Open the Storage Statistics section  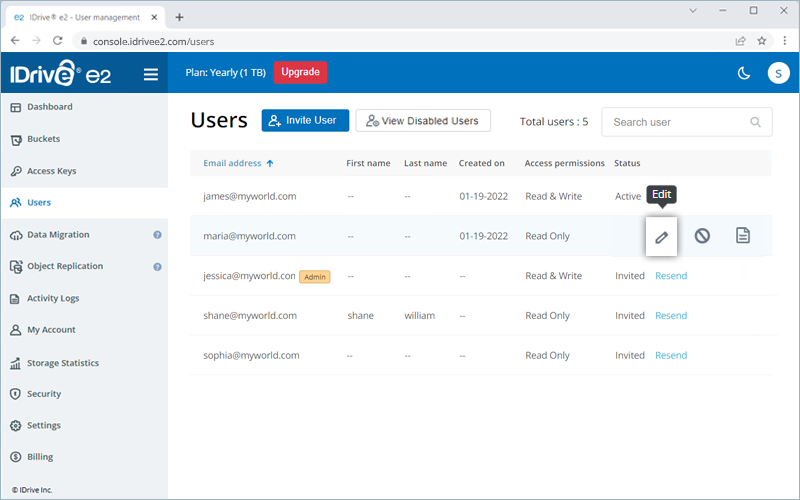(62, 363)
